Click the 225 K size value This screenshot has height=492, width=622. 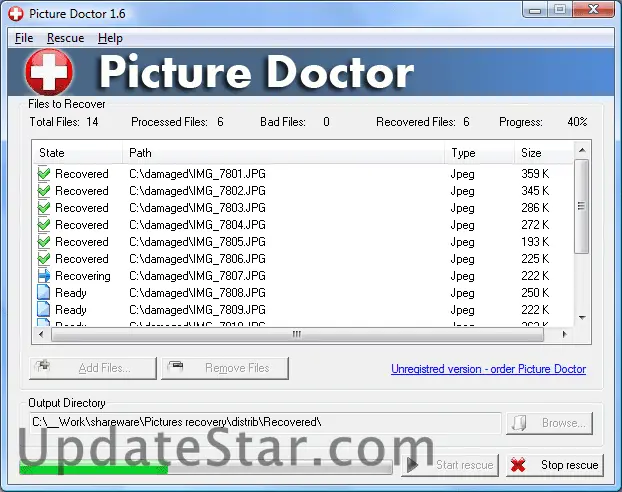535,259
